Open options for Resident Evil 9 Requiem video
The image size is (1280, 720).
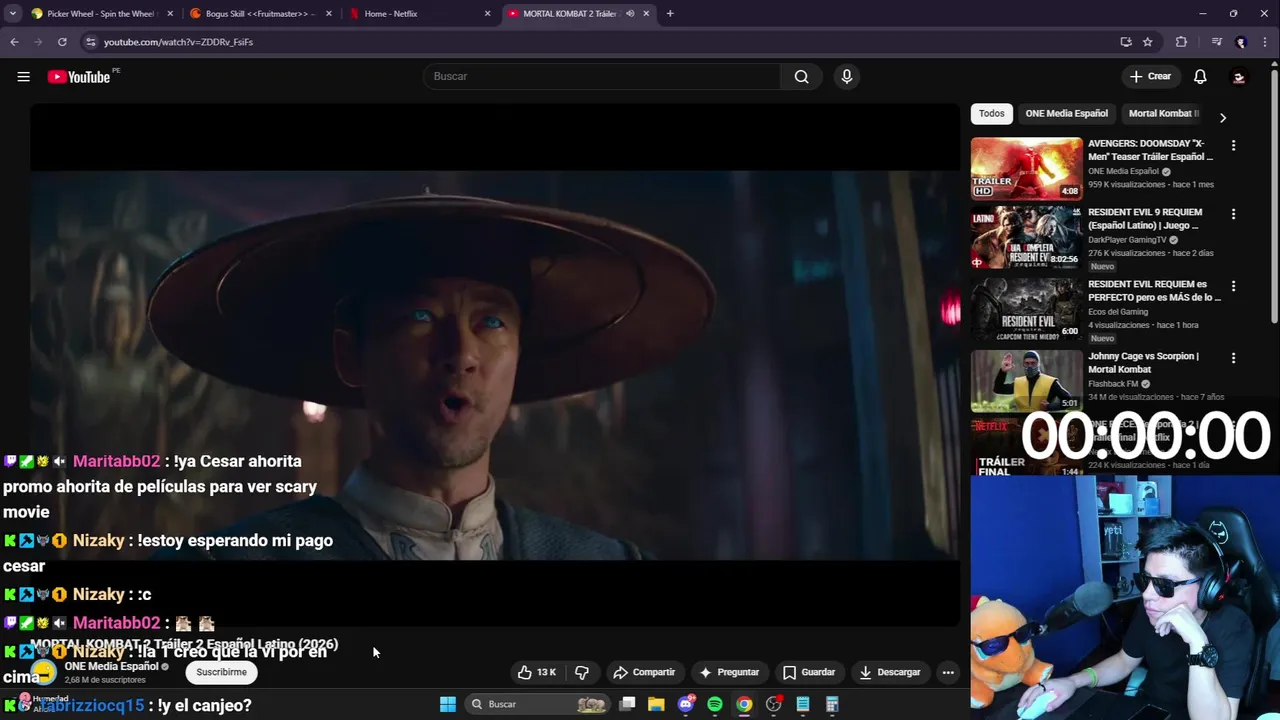coord(1233,214)
